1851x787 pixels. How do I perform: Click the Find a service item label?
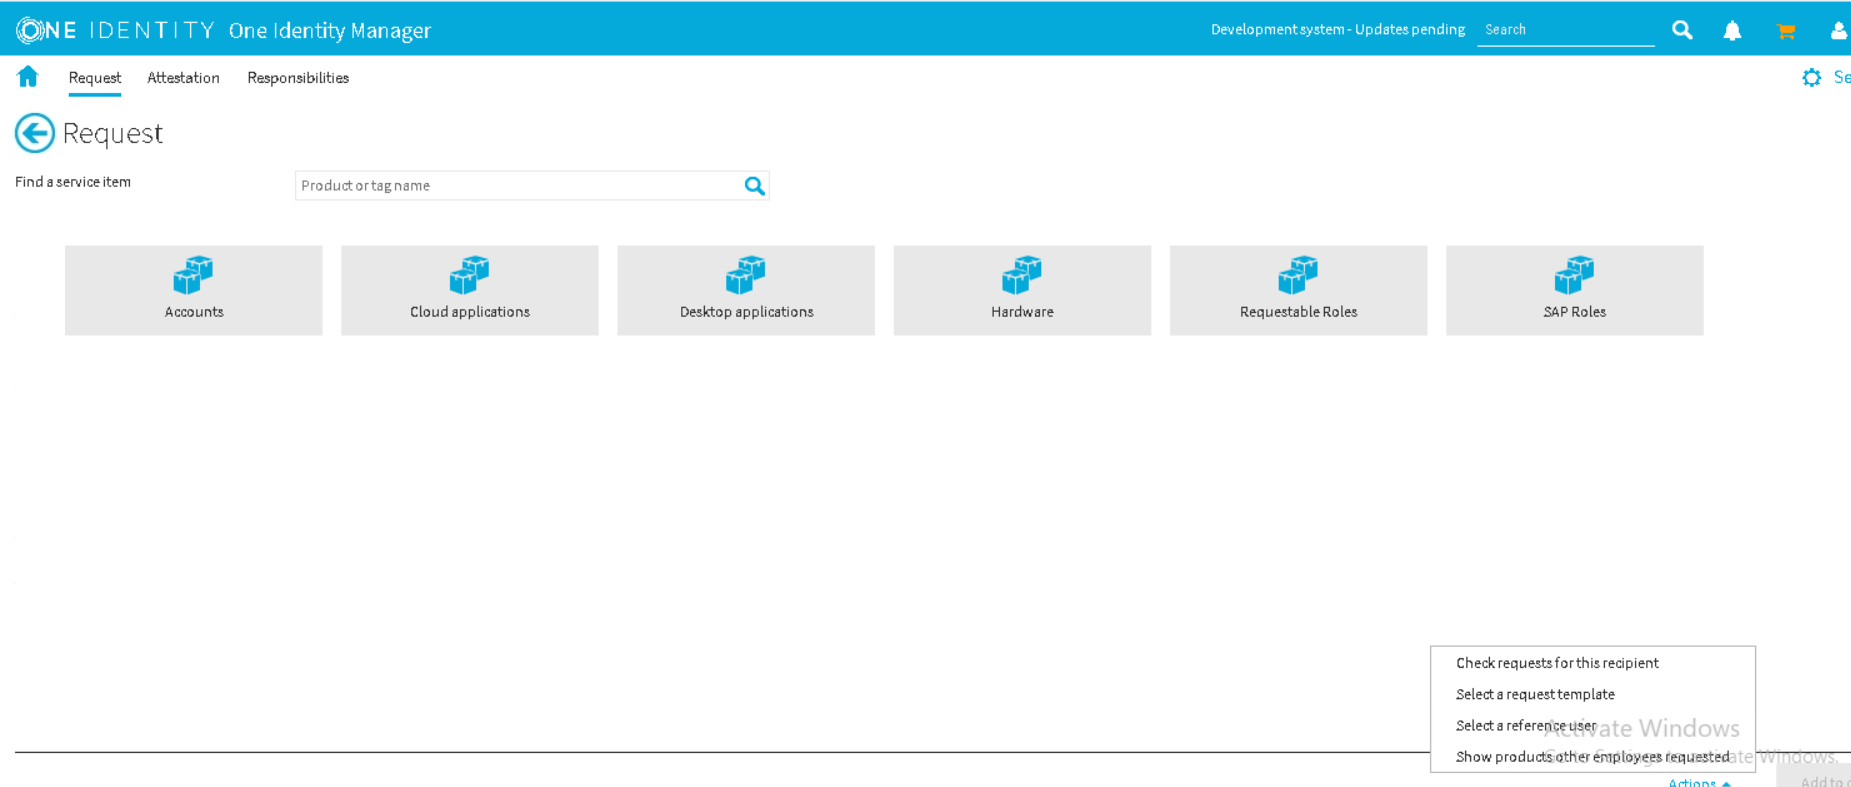[x=73, y=182]
